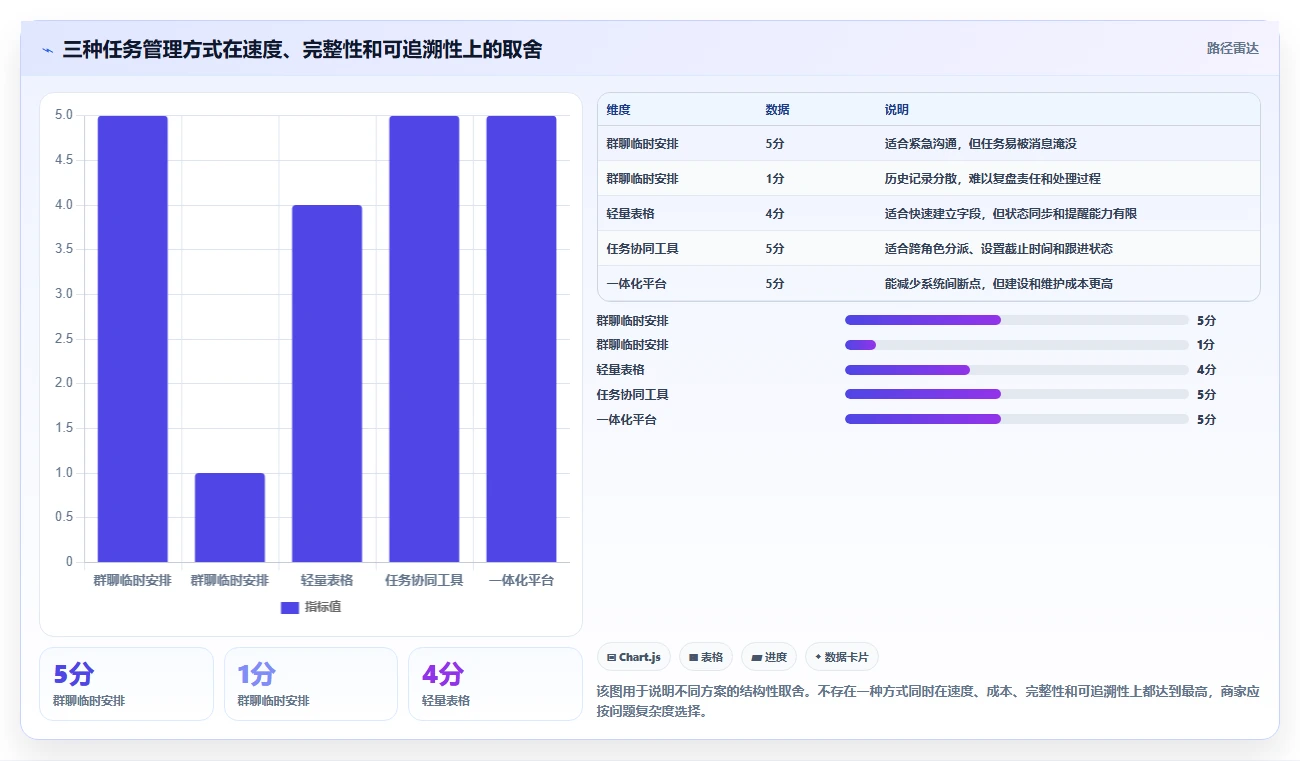Click the 1分 cell in the table
1300x761 pixels.
click(x=775, y=179)
